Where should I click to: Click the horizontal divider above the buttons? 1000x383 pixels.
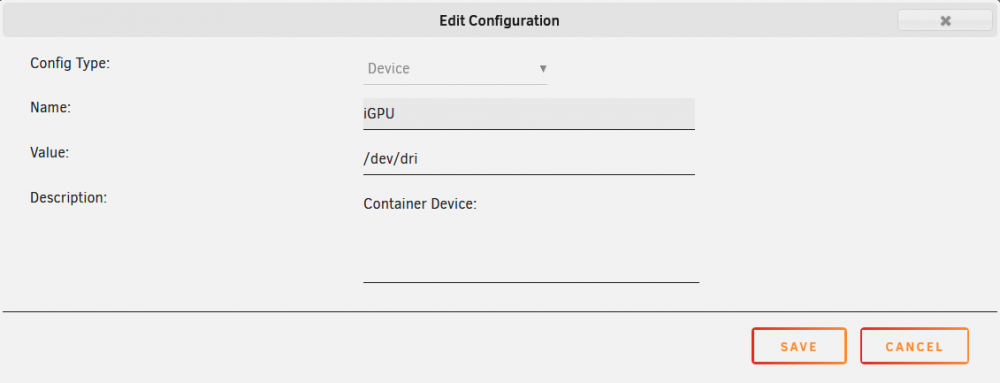(499, 312)
